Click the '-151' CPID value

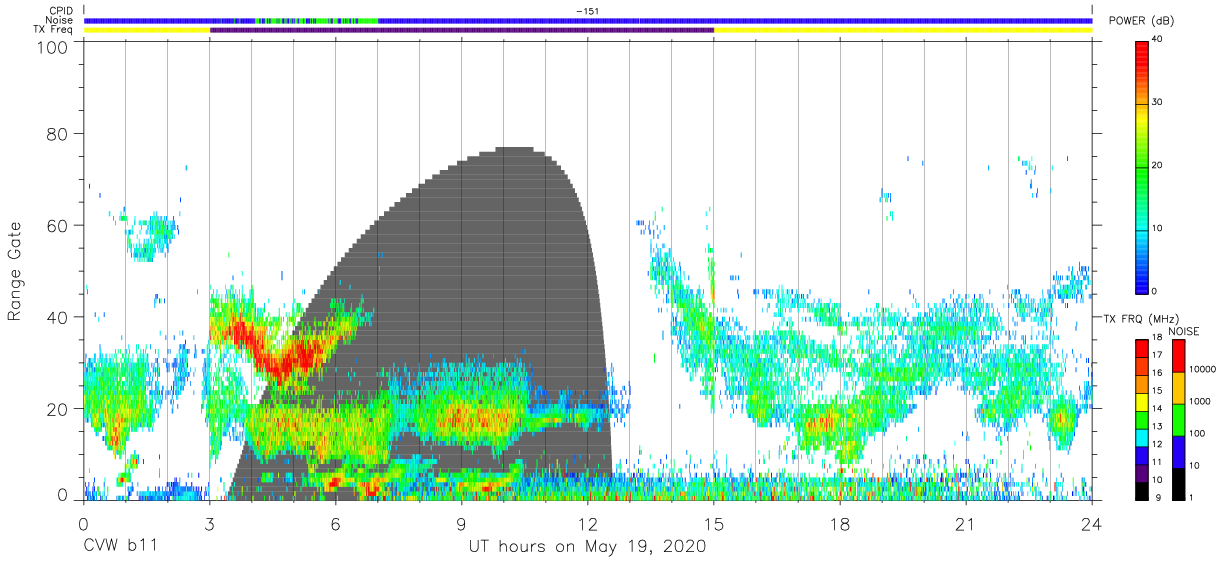(x=587, y=11)
